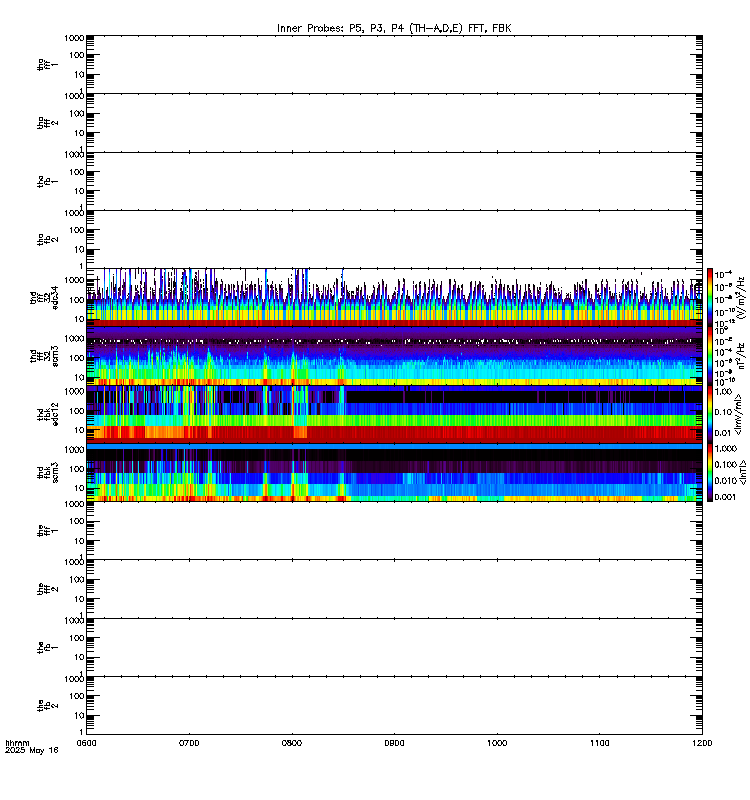The image size is (750, 800).
Task: Click the 'thd fff 32 scm3' panel label
Action: (x=44, y=356)
